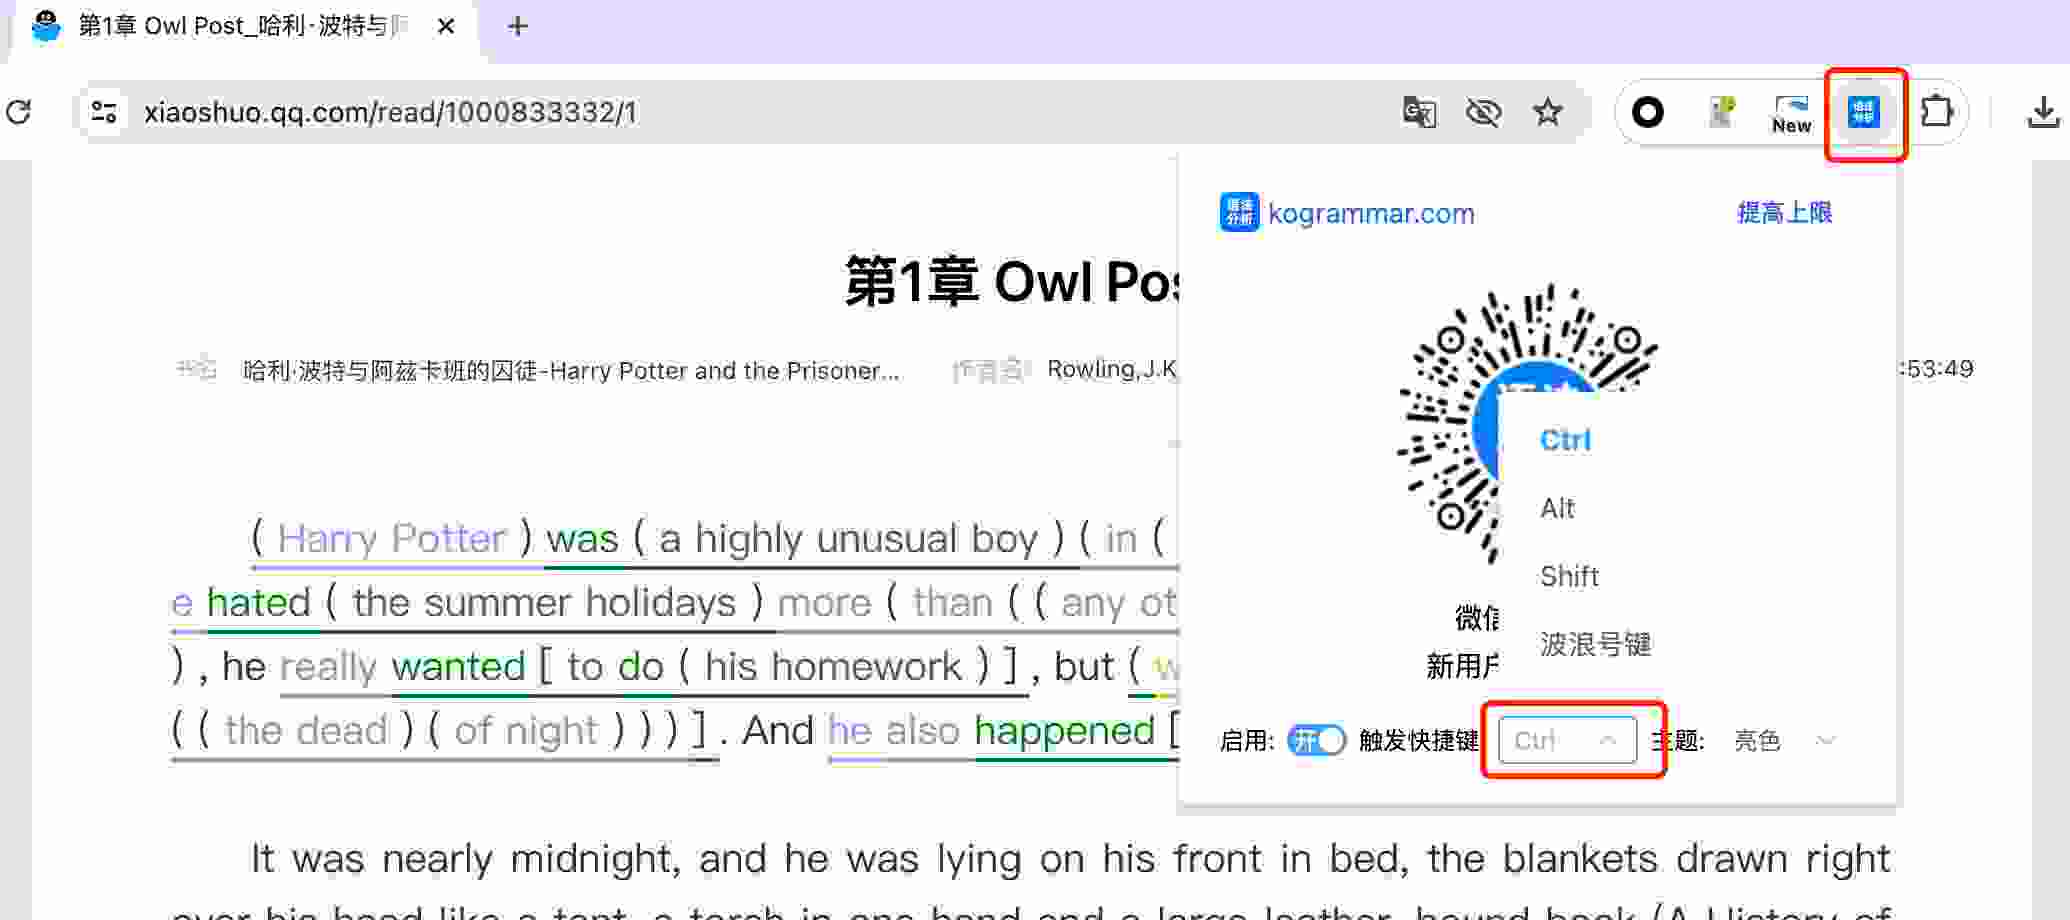Image resolution: width=2070 pixels, height=920 pixels.
Task: Choose Alt from the shortcut list
Action: coord(1557,508)
